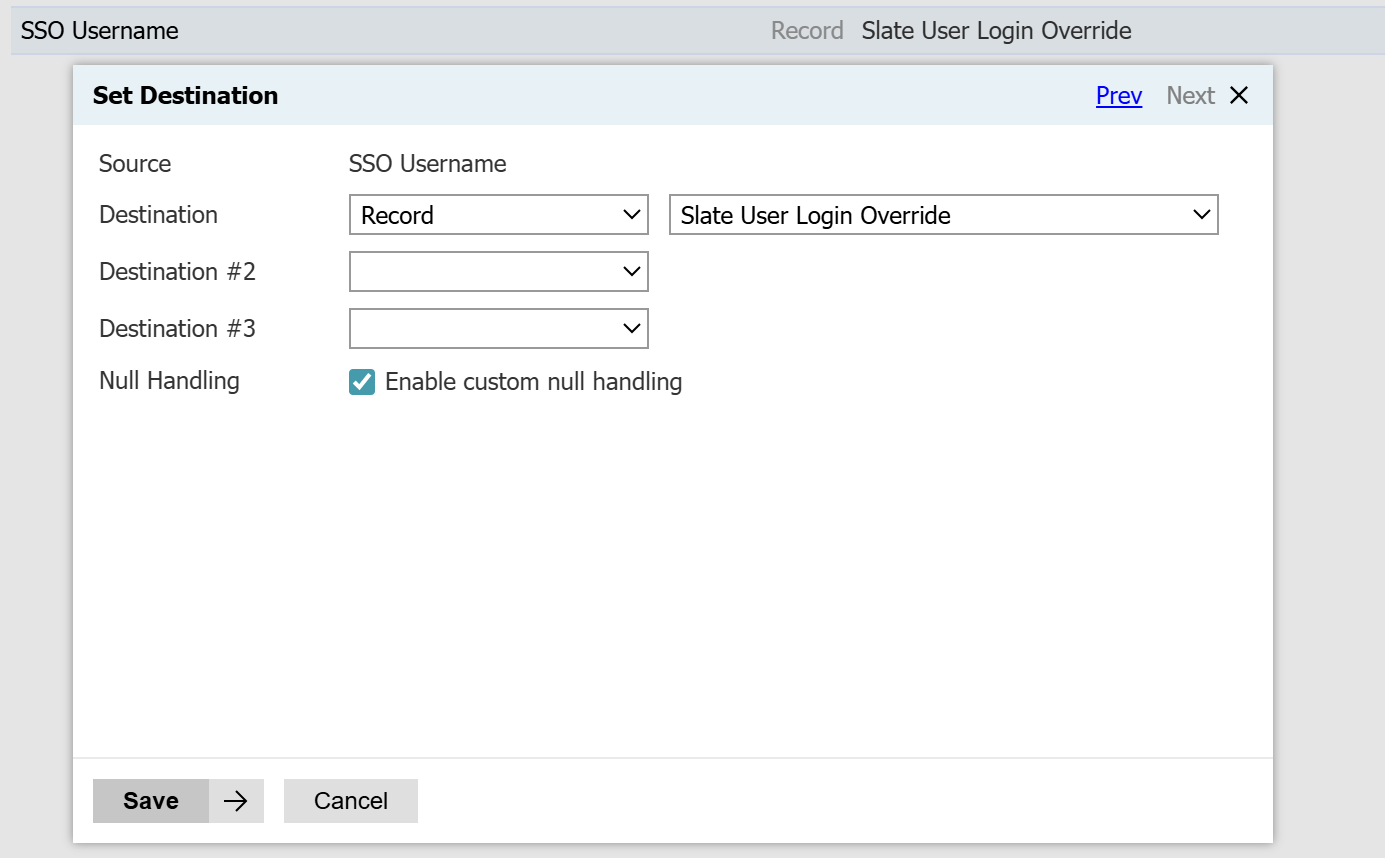
Task: Save the destination settings
Action: pyautogui.click(x=151, y=801)
